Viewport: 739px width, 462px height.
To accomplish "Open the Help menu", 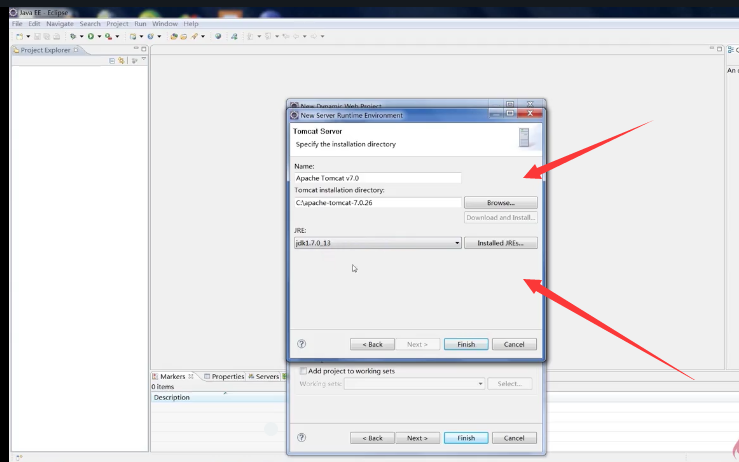I will 191,24.
